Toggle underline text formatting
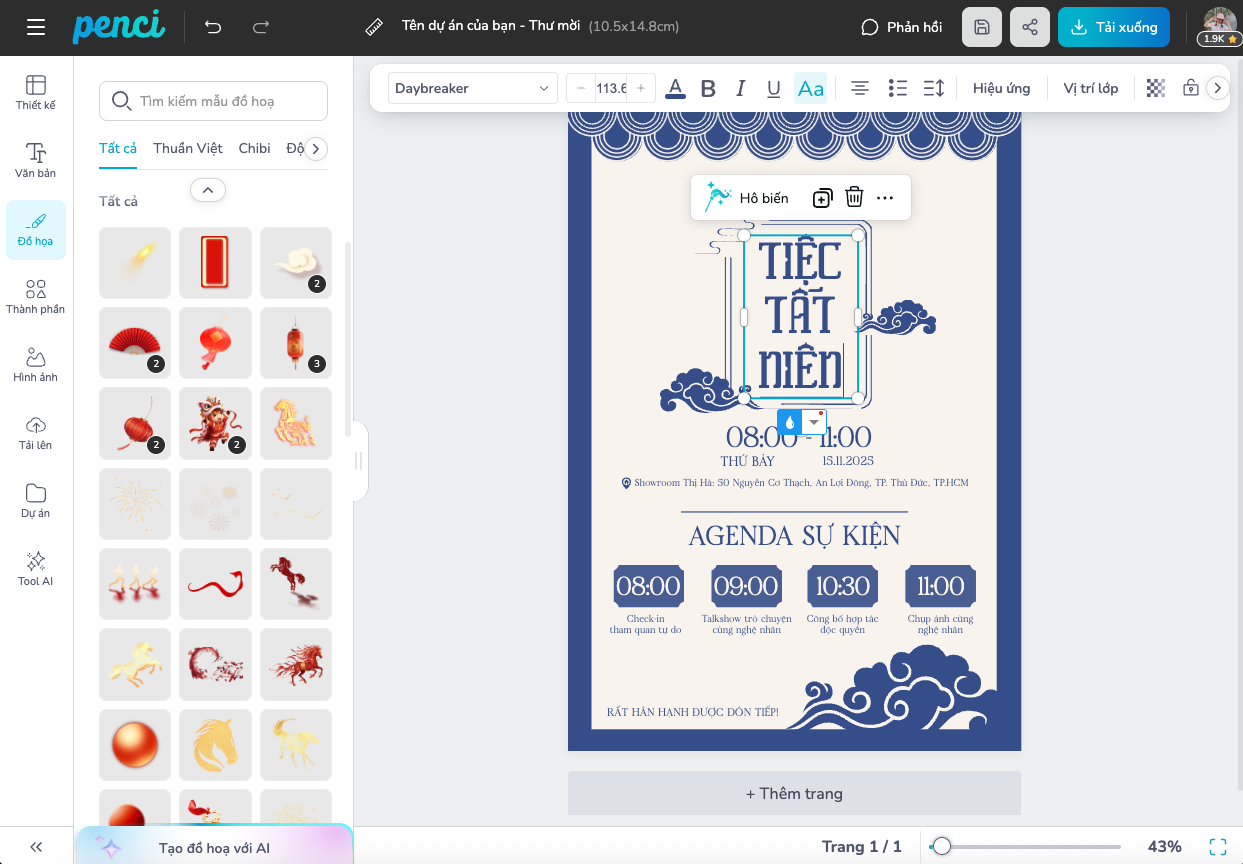Image resolution: width=1243 pixels, height=864 pixels. coord(773,88)
